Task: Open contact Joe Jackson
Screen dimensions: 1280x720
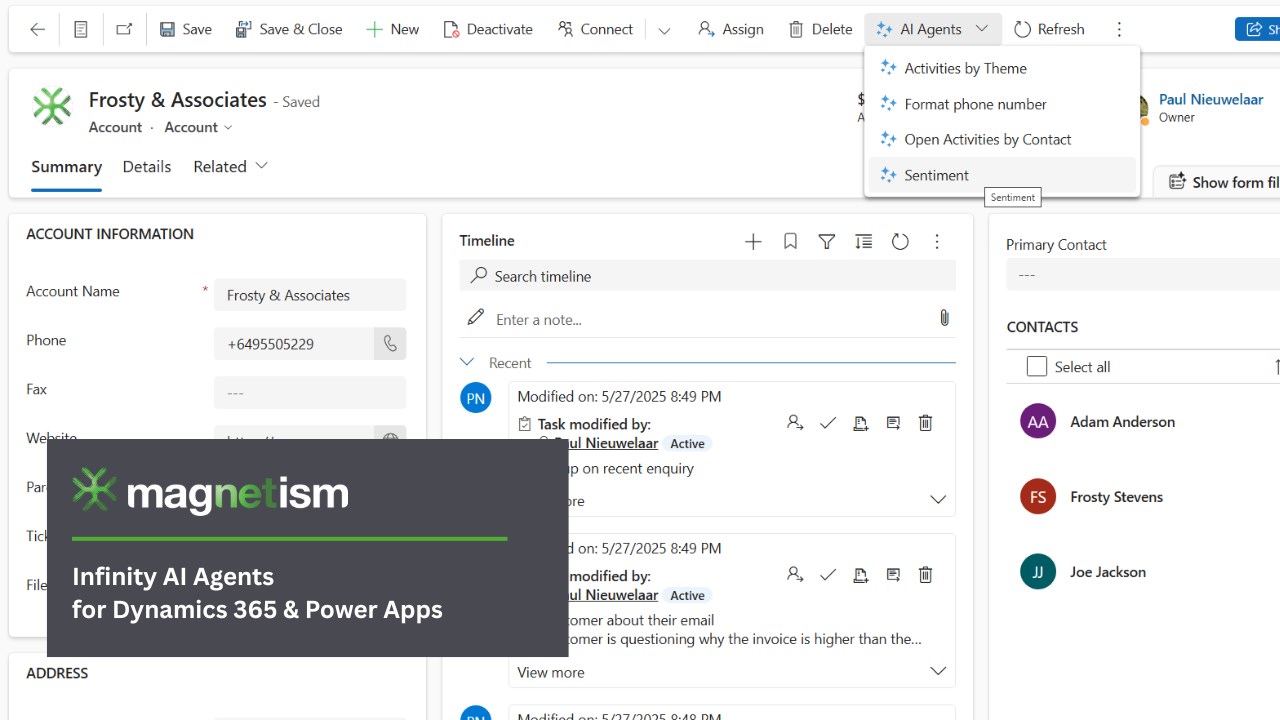Action: tap(1108, 572)
